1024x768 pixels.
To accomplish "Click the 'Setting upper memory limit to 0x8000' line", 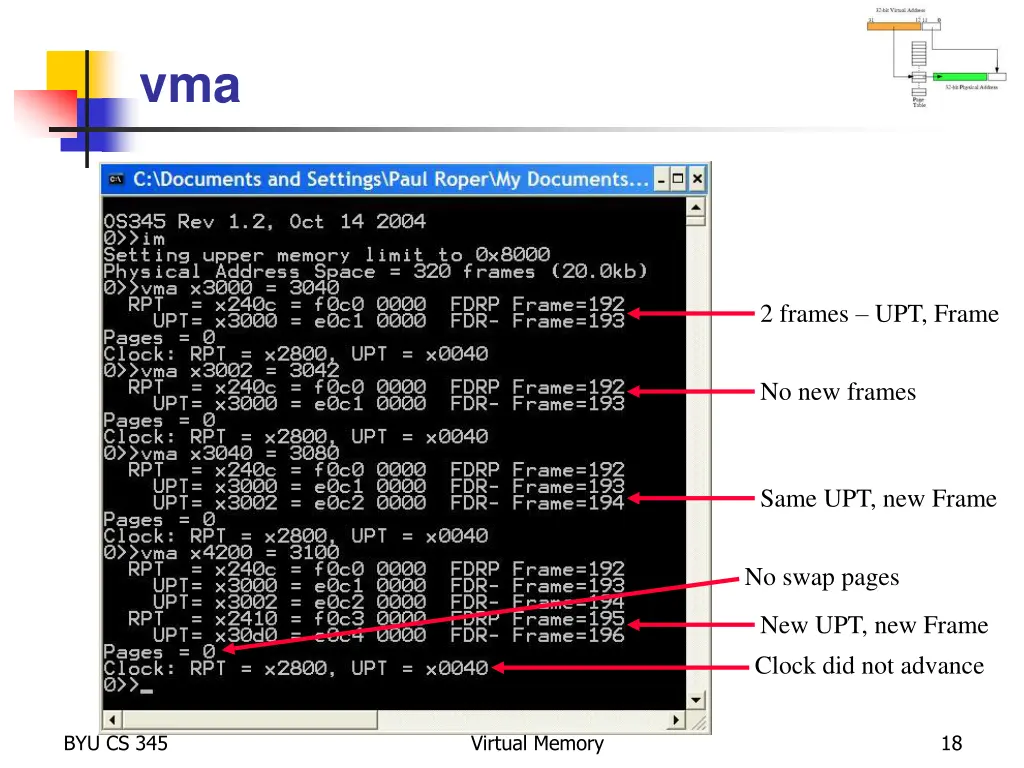I will click(327, 255).
